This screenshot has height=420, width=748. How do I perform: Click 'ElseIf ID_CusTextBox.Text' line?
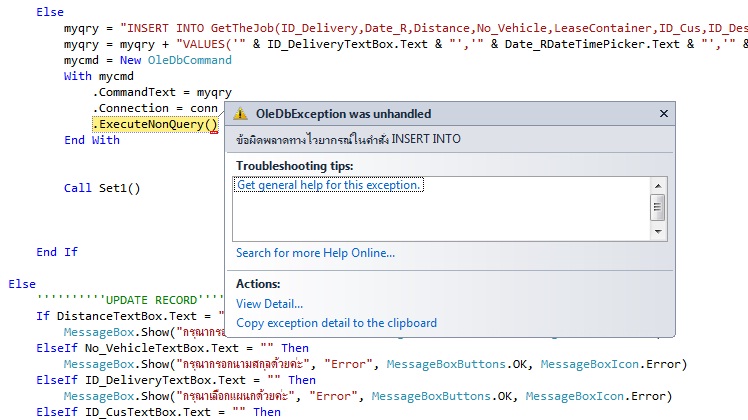click(x=158, y=412)
